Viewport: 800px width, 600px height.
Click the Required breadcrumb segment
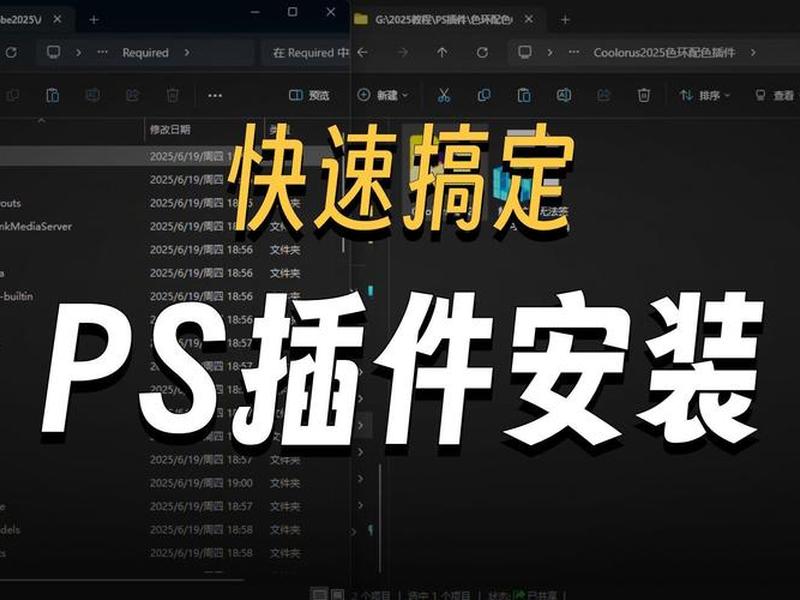click(x=145, y=53)
